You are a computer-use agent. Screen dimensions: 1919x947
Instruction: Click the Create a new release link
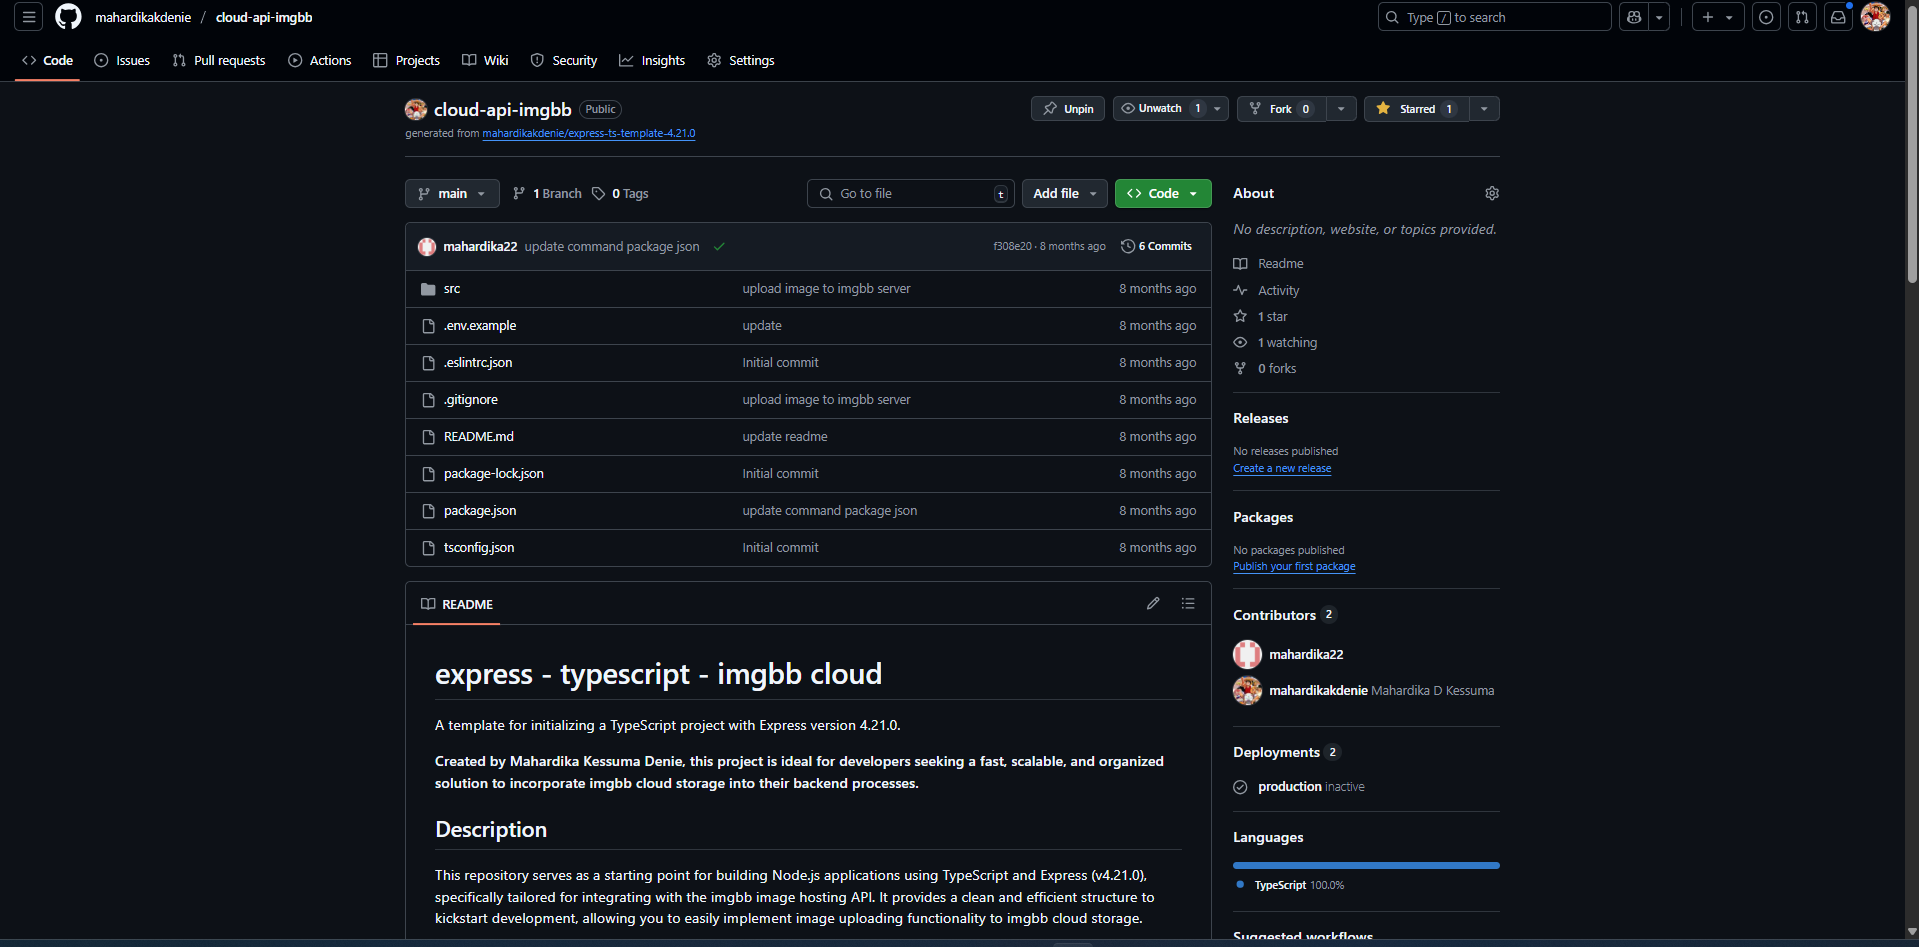[x=1282, y=469]
